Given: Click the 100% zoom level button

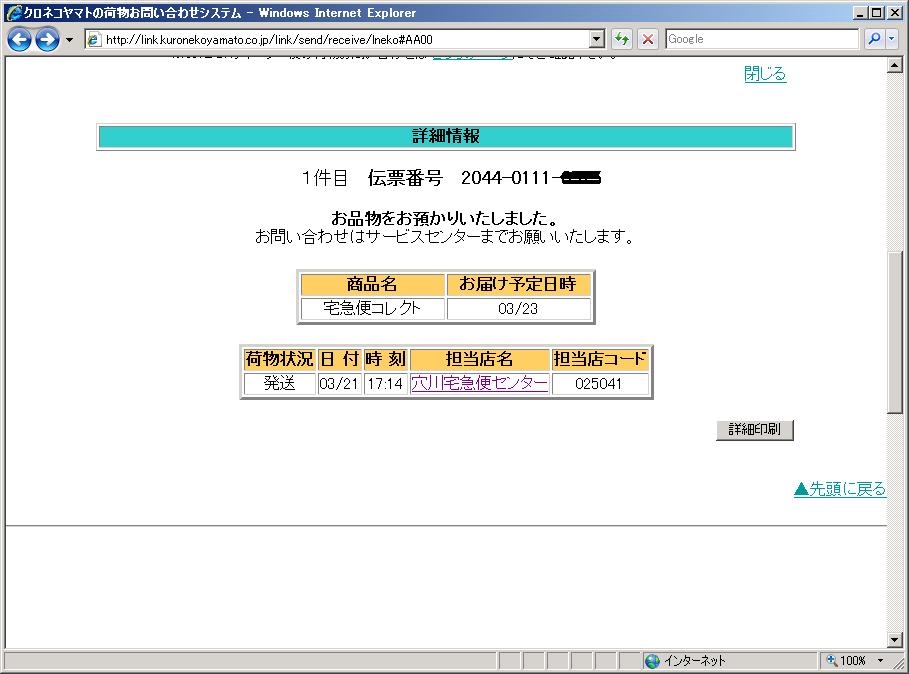Looking at the screenshot, I should tap(846, 660).
